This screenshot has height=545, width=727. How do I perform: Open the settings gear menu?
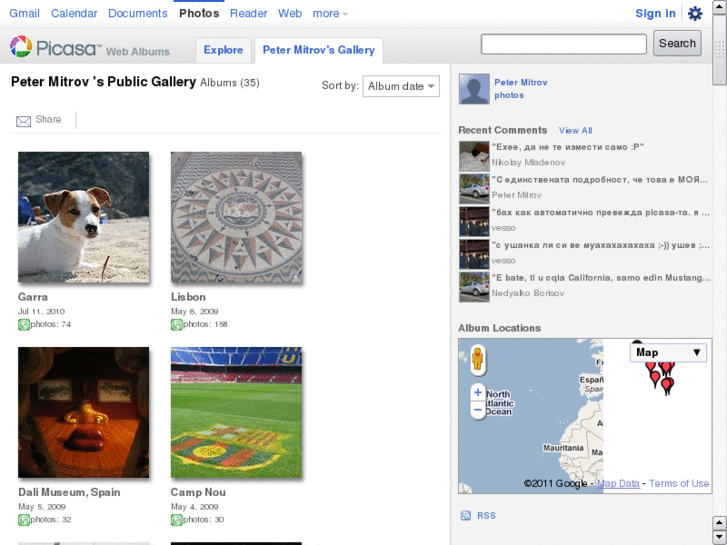click(x=695, y=14)
